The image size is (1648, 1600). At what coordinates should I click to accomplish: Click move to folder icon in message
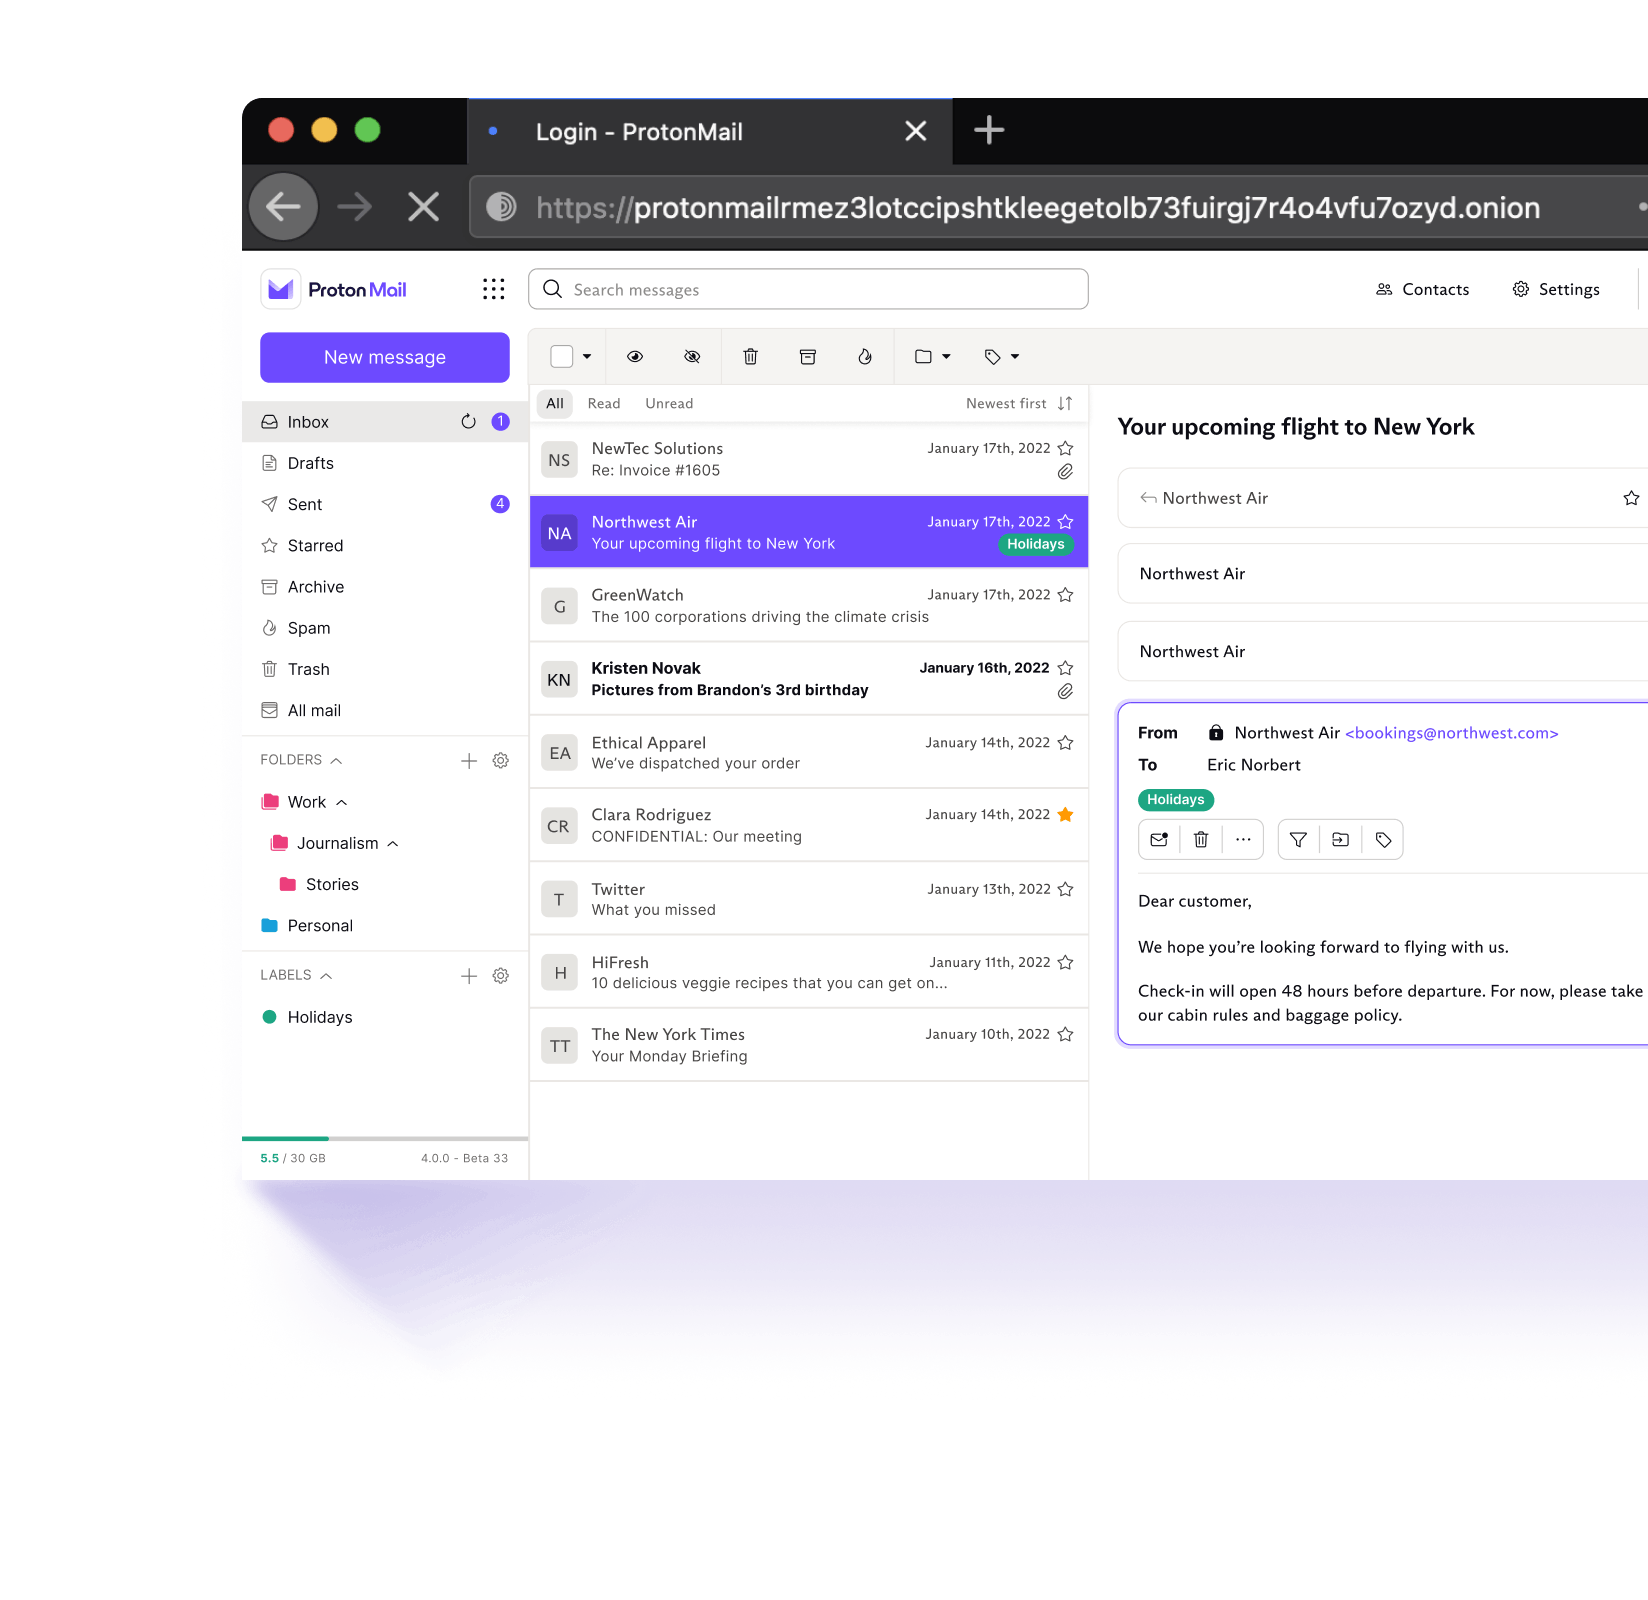[x=1341, y=840]
